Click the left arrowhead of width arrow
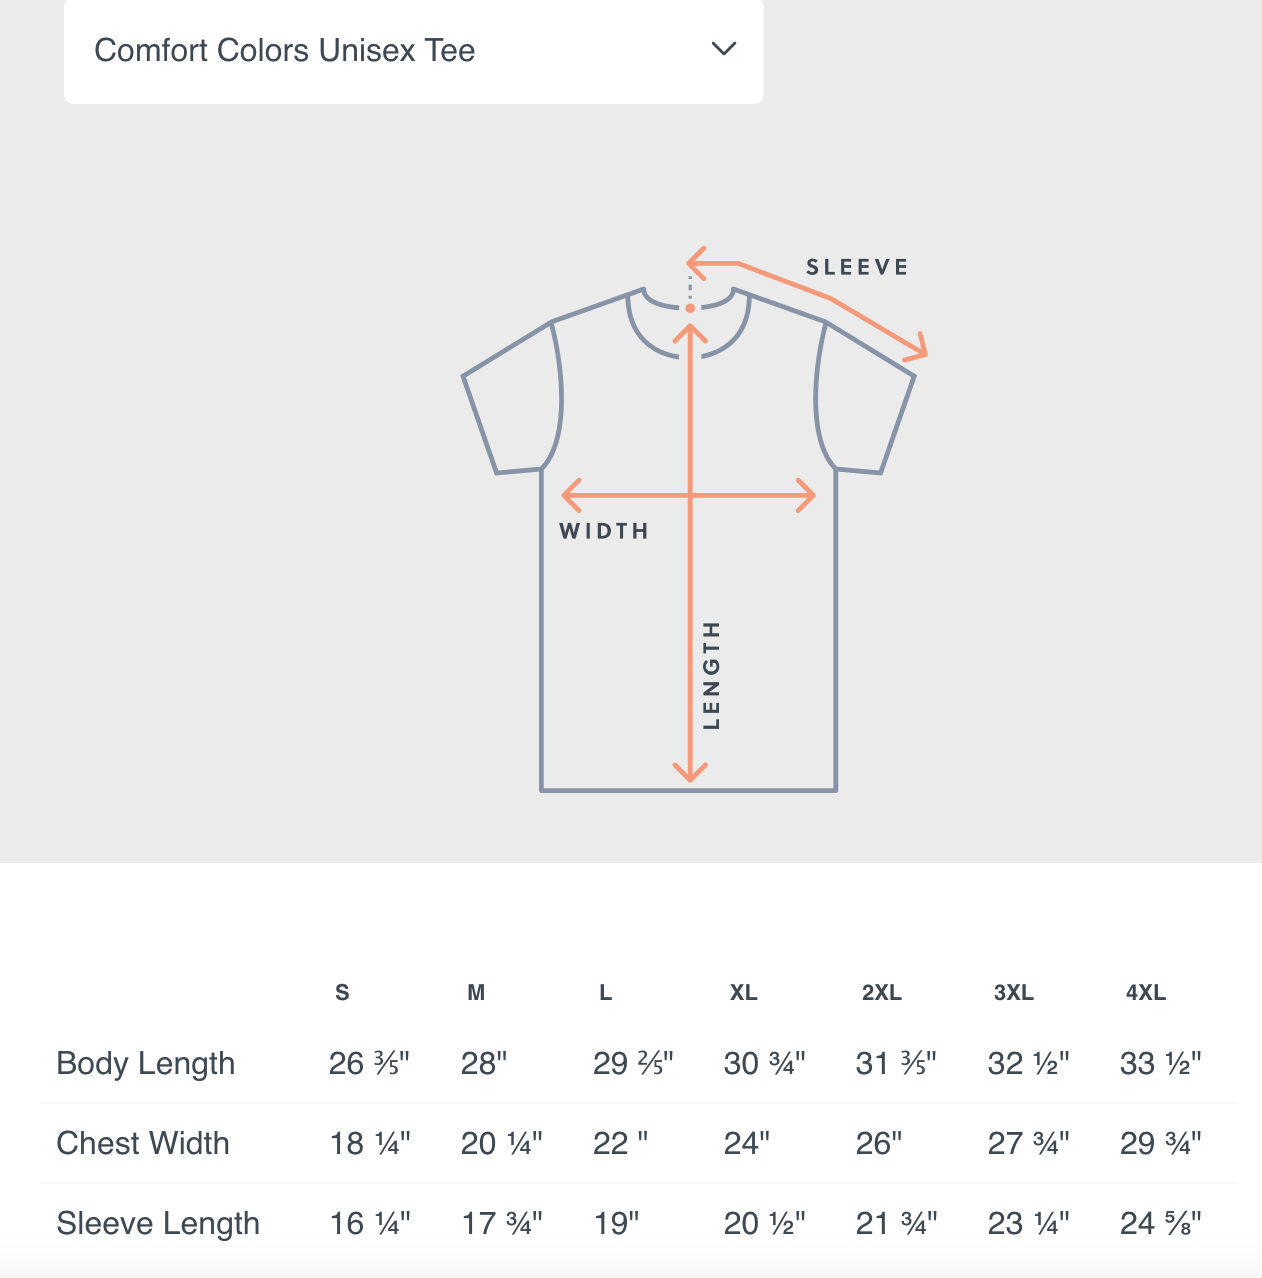 click(x=572, y=495)
